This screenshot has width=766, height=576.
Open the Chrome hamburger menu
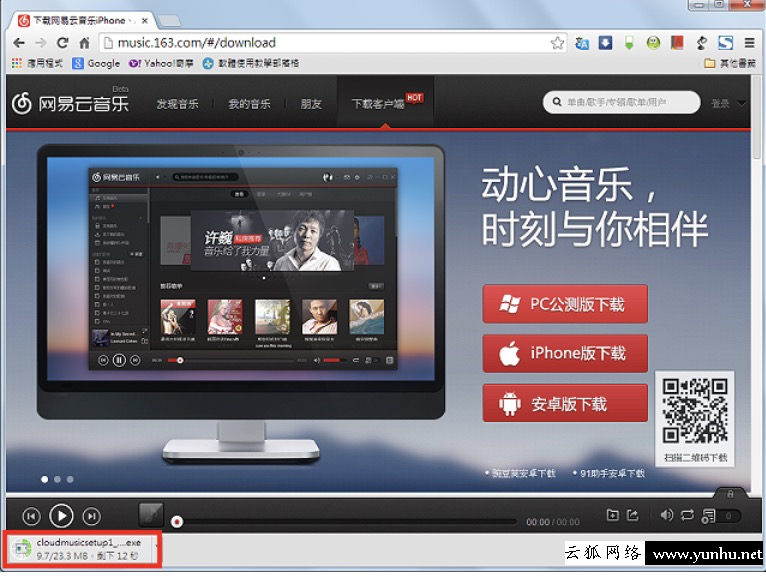[749, 43]
